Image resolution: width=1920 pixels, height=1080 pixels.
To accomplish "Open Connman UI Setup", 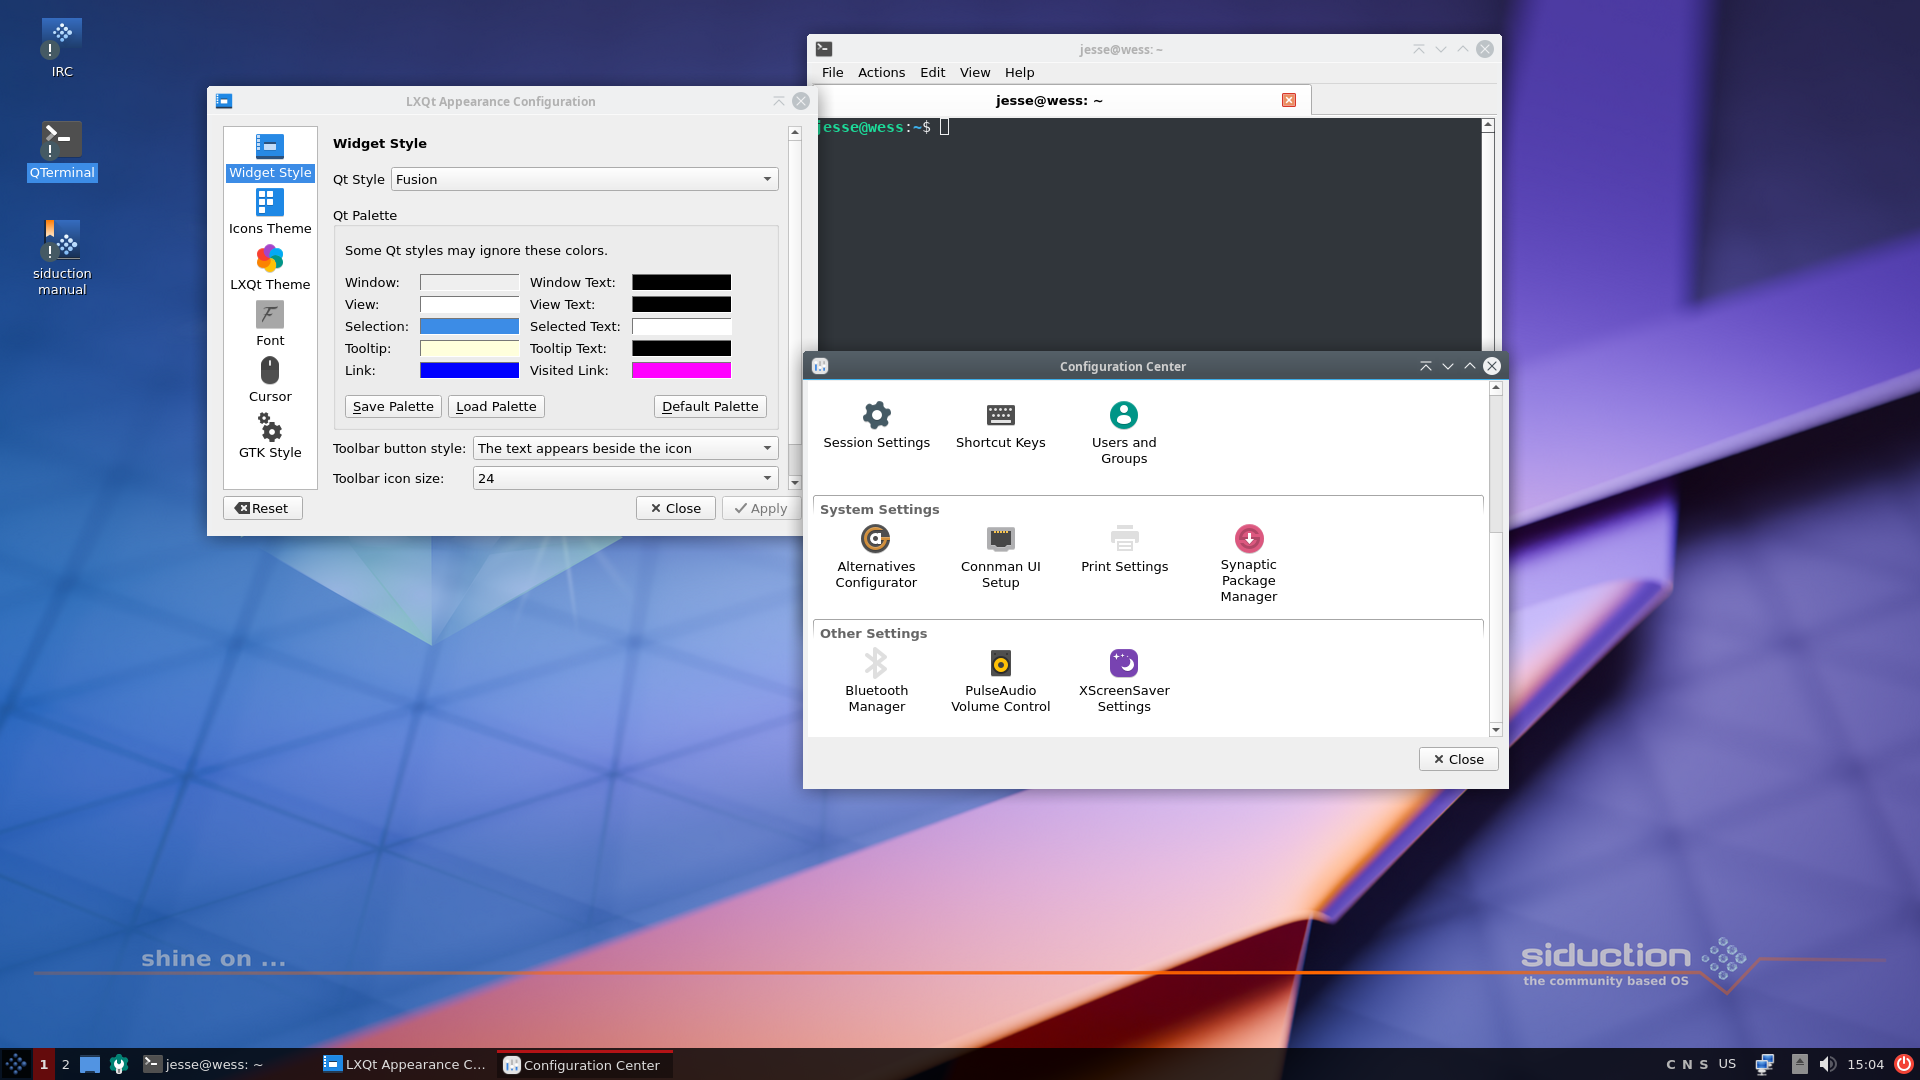I will [1000, 557].
